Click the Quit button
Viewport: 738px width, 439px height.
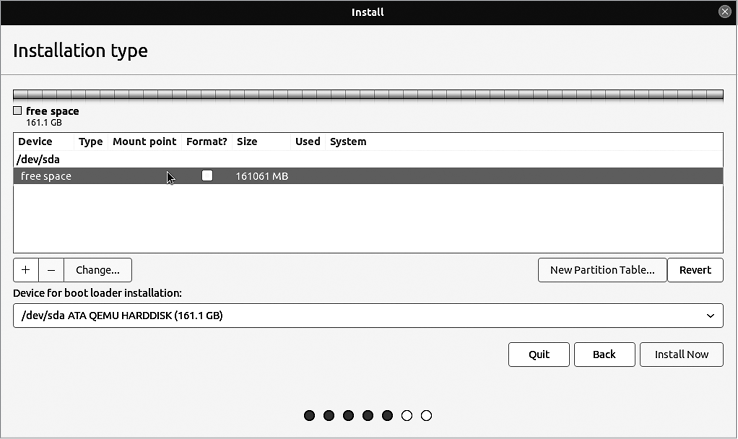(x=539, y=354)
